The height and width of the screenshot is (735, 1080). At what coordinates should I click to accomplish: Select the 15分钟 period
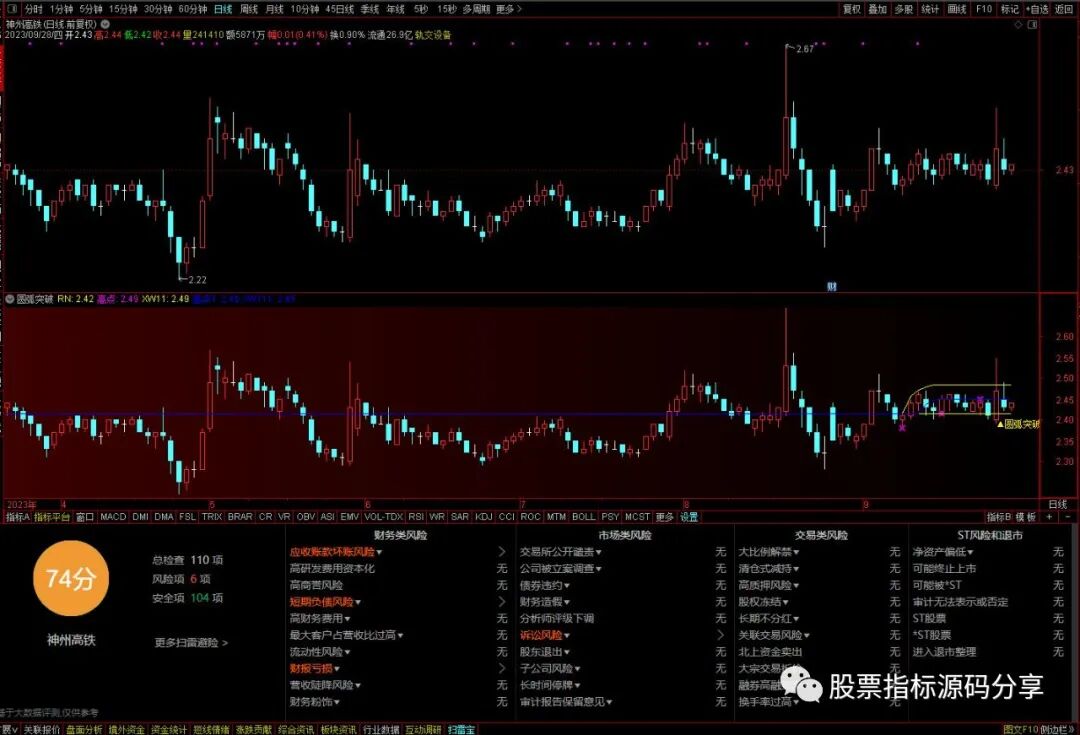tap(123, 9)
